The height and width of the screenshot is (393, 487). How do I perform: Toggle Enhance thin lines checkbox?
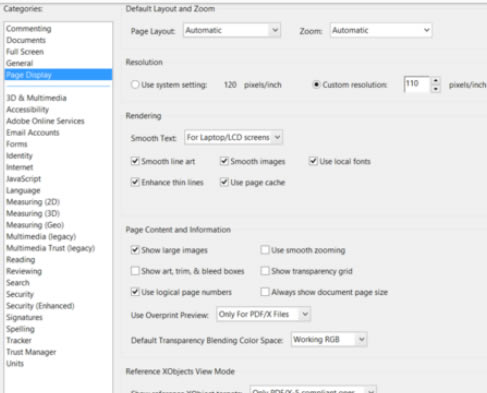click(135, 182)
